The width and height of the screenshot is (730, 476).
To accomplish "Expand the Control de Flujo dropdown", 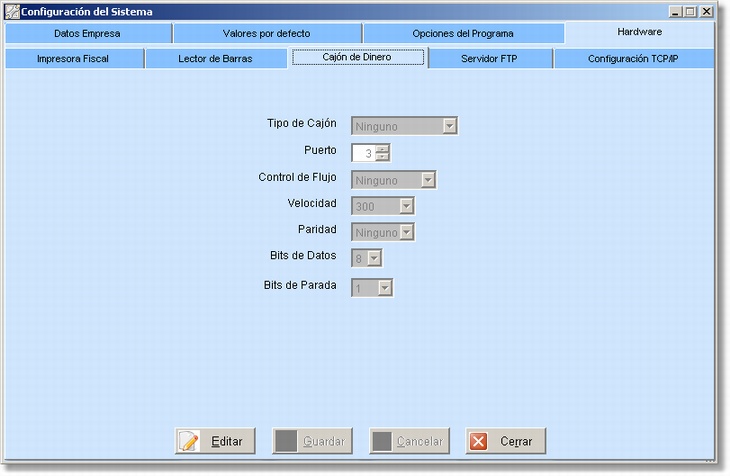I will click(x=427, y=180).
